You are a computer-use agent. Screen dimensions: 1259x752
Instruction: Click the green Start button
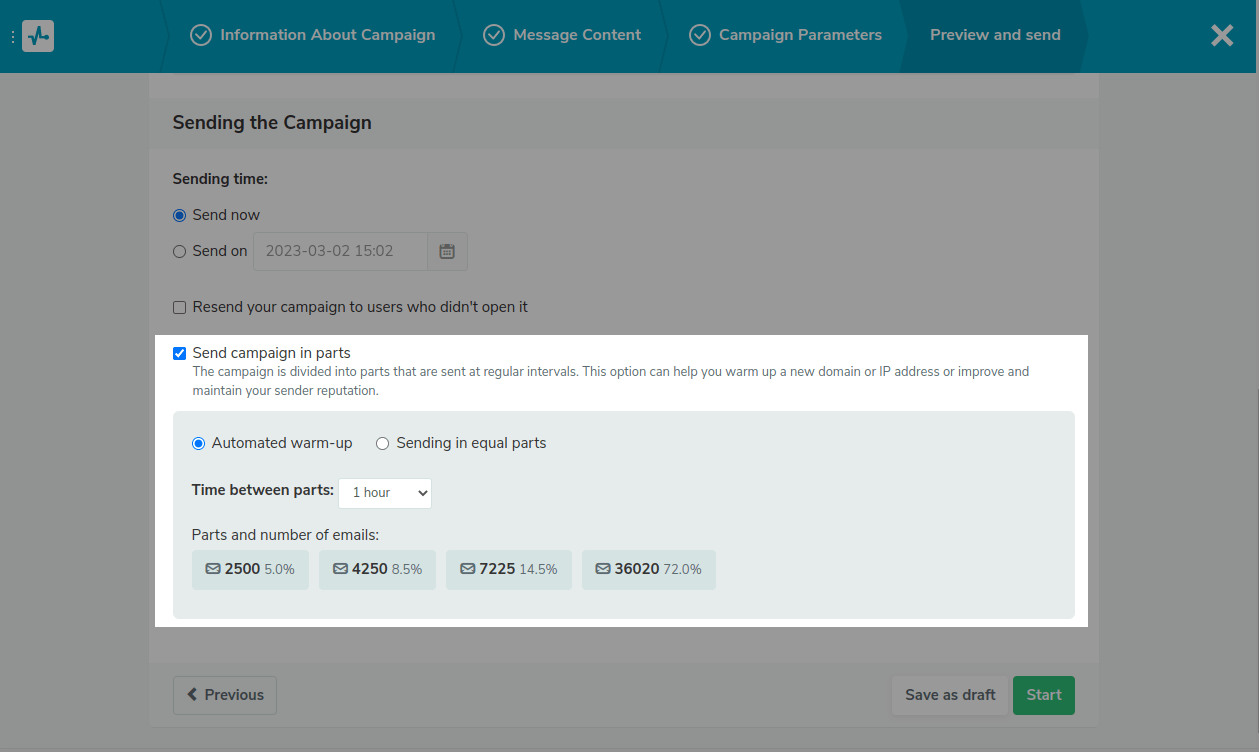1043,695
